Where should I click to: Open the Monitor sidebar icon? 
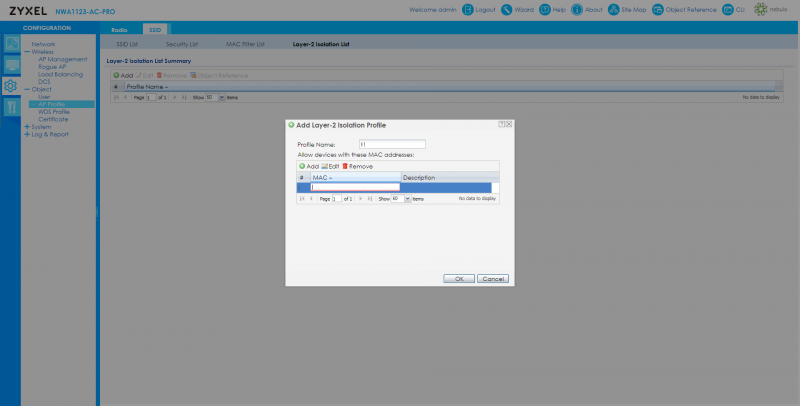pos(12,65)
